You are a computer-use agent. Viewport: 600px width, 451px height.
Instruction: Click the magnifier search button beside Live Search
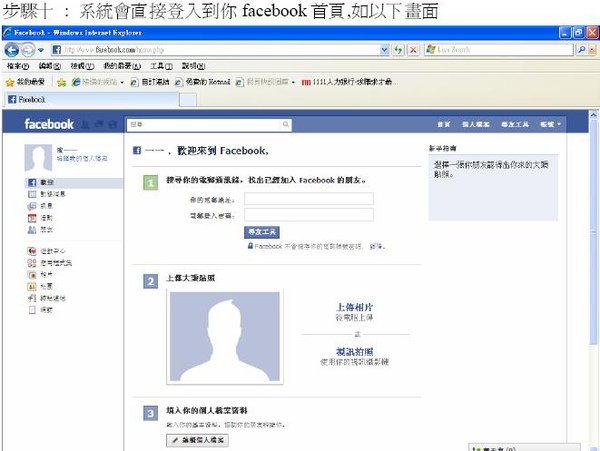coord(581,50)
